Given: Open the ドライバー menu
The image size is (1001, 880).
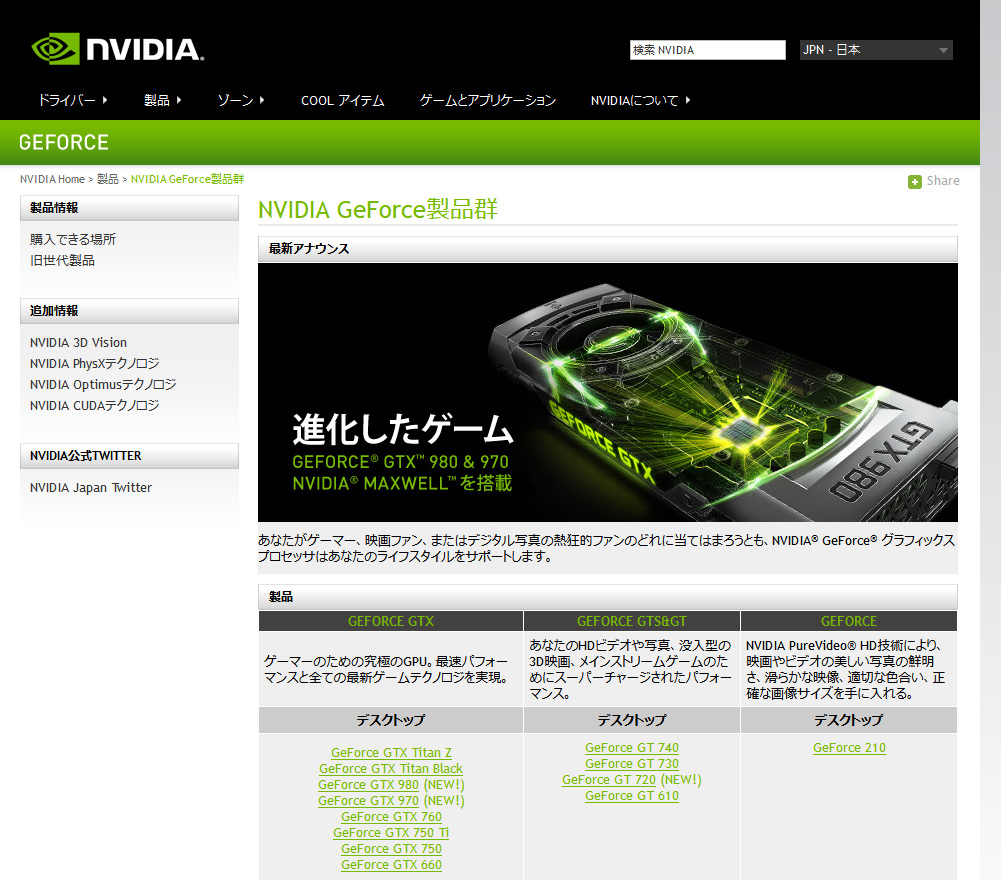Looking at the screenshot, I should pyautogui.click(x=72, y=100).
